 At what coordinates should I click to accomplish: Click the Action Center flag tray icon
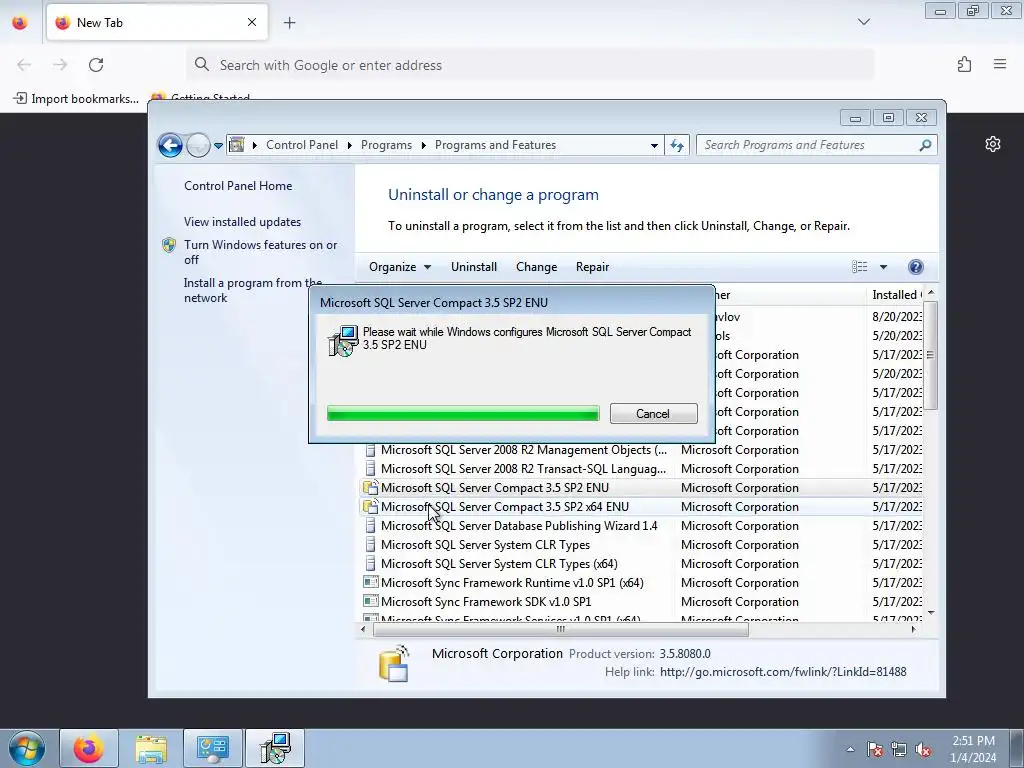click(x=874, y=749)
